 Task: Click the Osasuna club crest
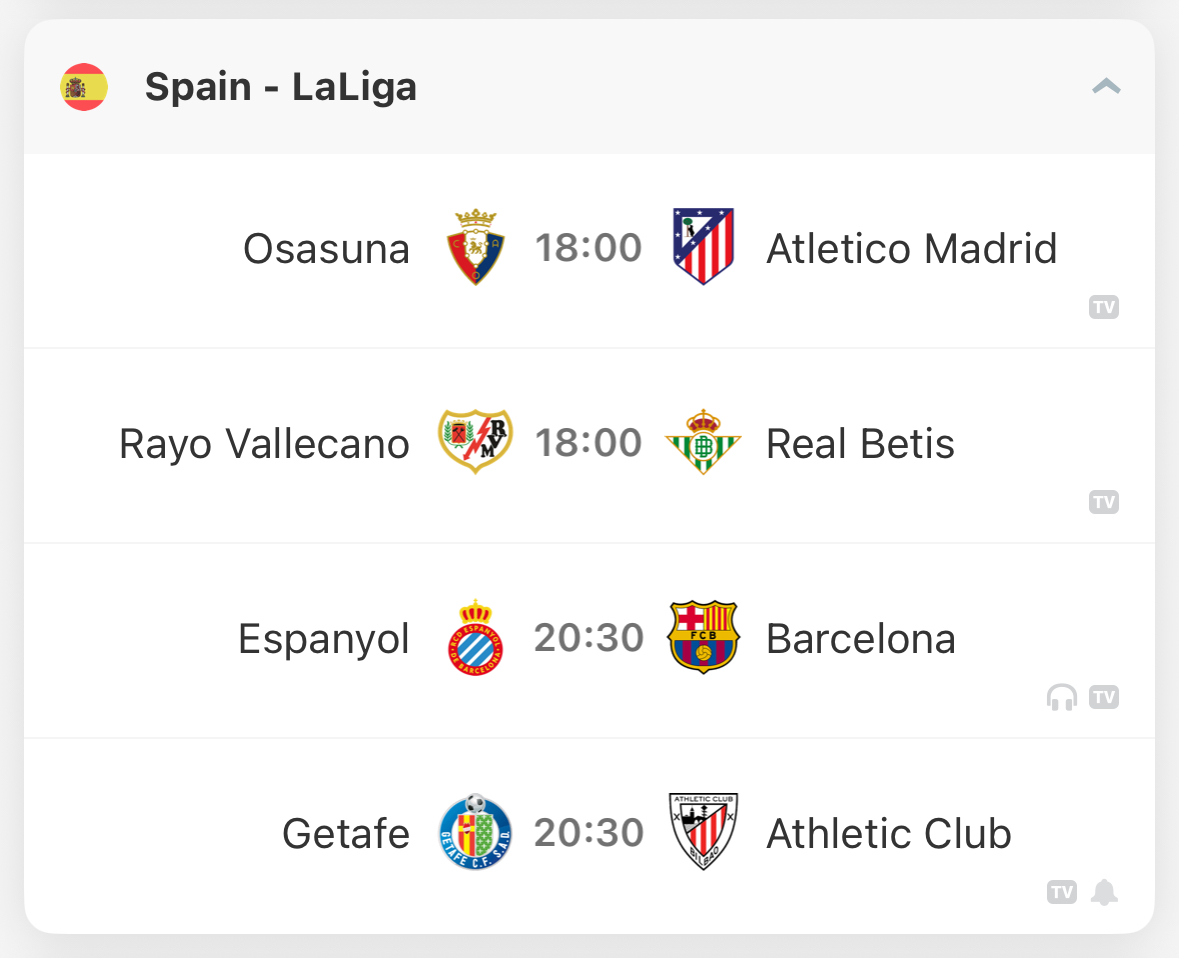pyautogui.click(x=475, y=247)
